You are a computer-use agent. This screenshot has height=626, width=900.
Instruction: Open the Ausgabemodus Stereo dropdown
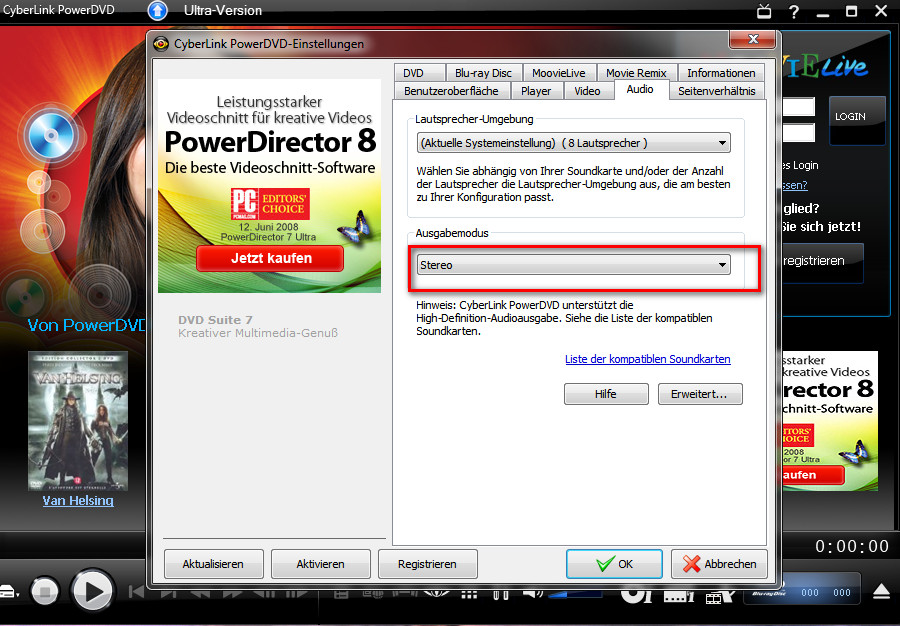(573, 265)
